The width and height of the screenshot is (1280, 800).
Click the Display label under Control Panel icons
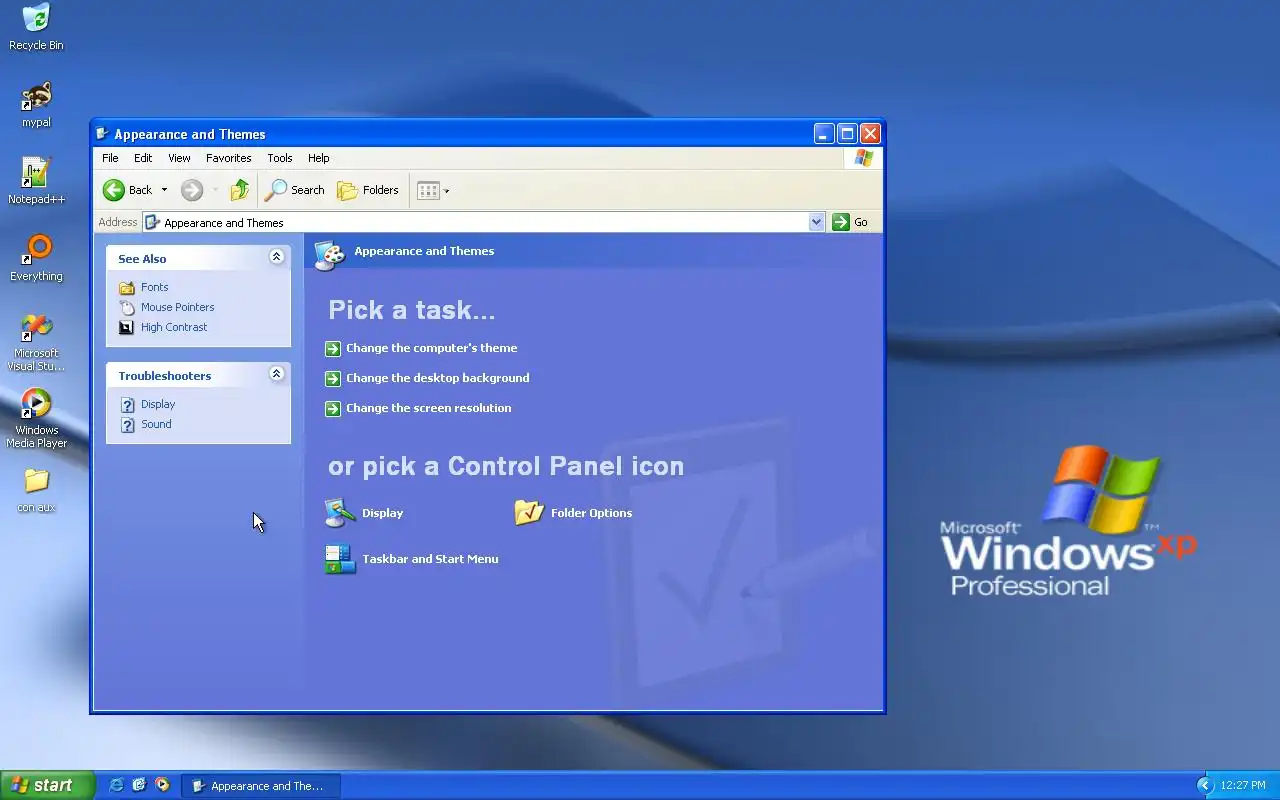click(382, 513)
